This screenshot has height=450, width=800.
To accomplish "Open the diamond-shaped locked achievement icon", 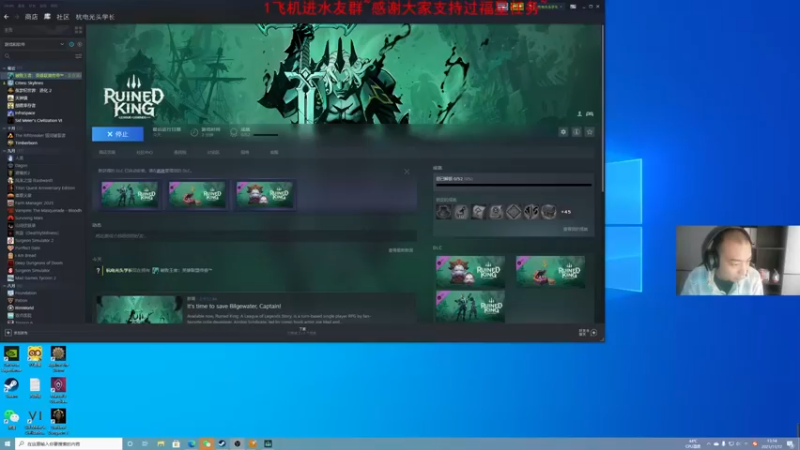I will (514, 212).
